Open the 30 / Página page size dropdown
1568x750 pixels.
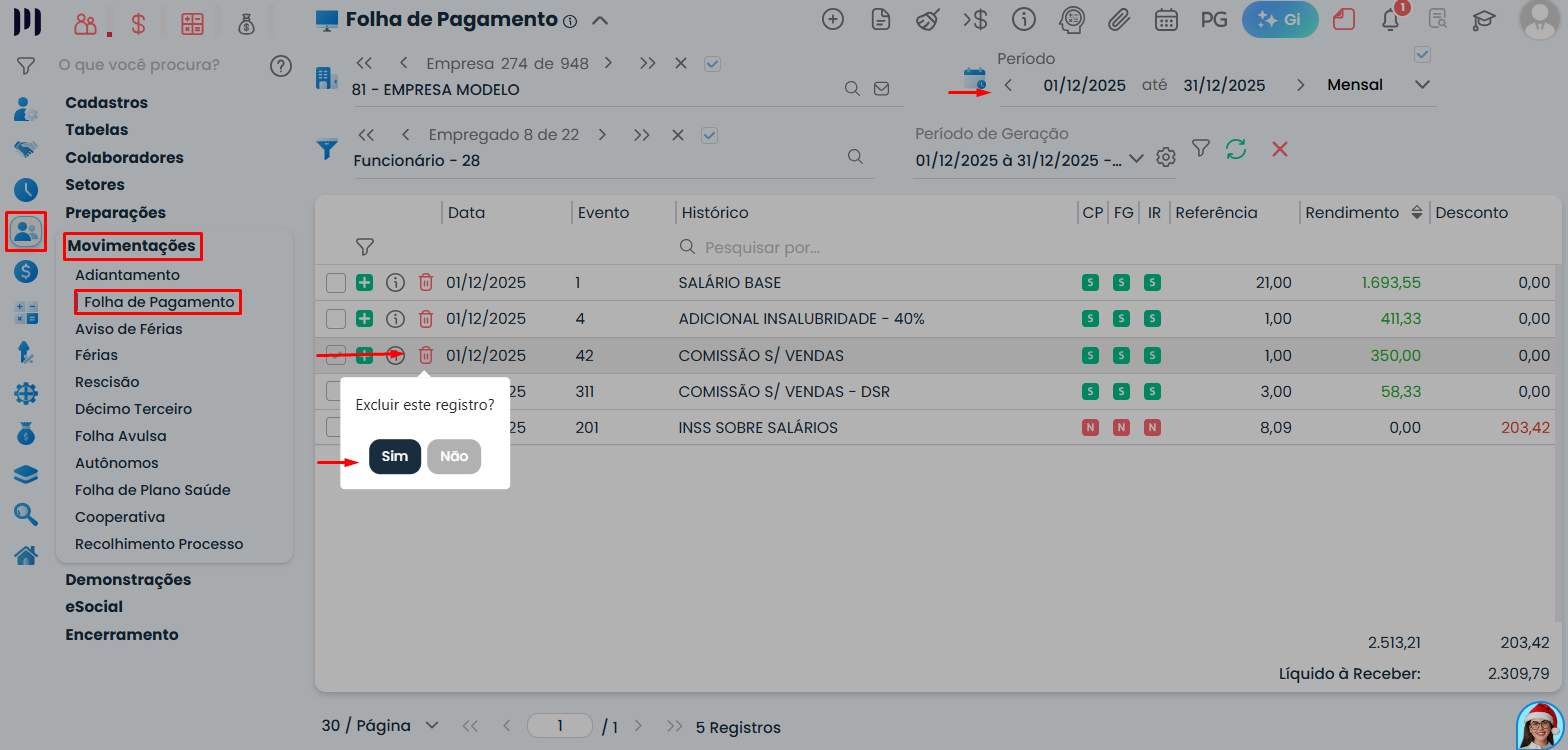[381, 725]
